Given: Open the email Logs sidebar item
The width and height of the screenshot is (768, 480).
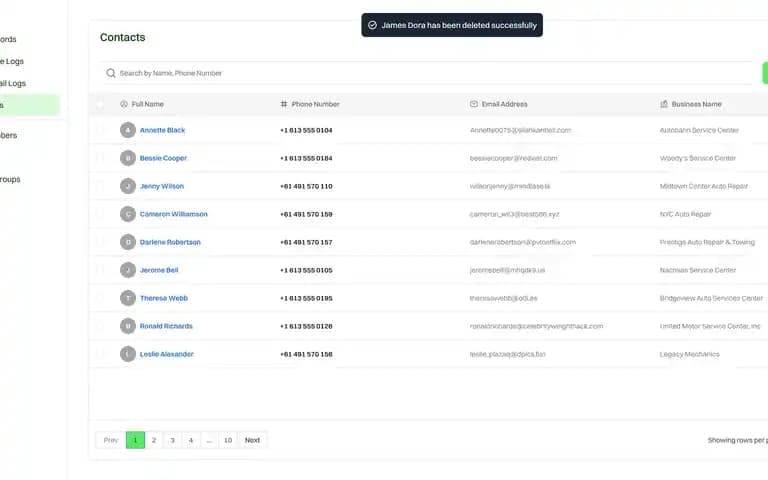Looking at the screenshot, I should tap(15, 83).
